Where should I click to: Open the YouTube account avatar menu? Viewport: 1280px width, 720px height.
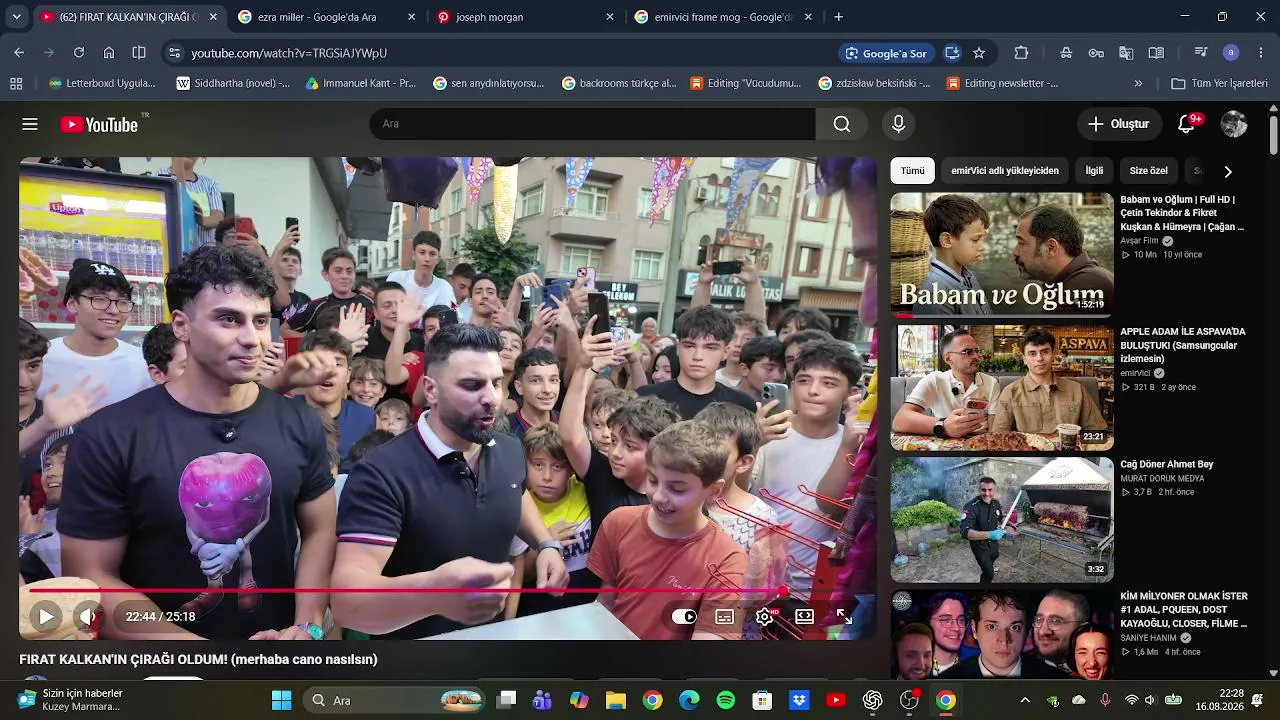pos(1234,124)
